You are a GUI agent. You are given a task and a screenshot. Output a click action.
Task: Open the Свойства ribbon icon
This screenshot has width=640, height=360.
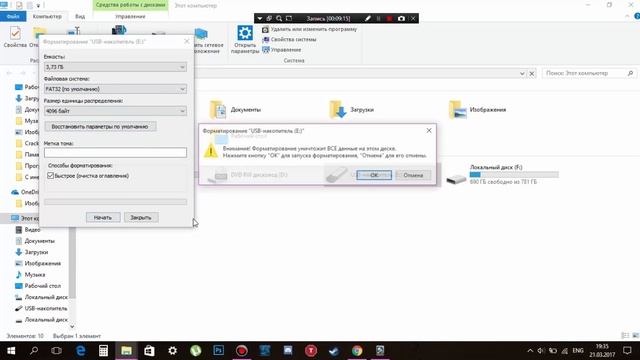(15, 37)
